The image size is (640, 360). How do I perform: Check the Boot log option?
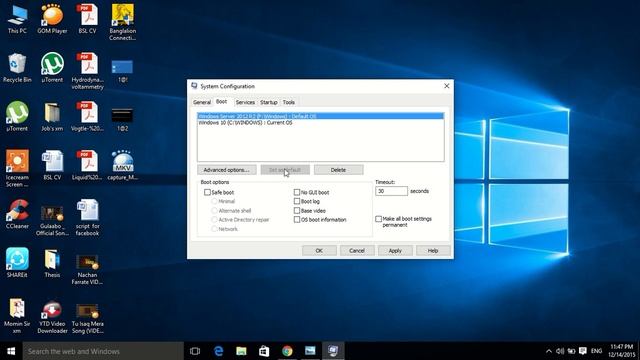(x=297, y=201)
